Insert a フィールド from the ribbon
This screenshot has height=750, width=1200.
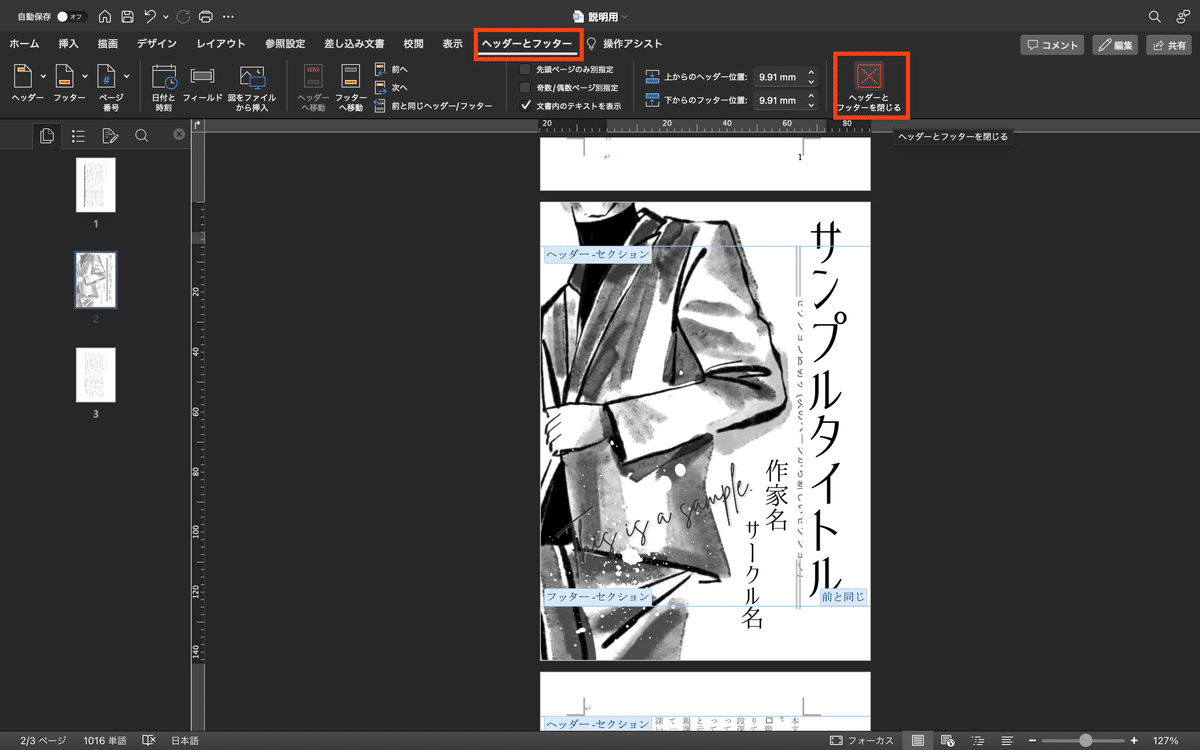pos(202,84)
